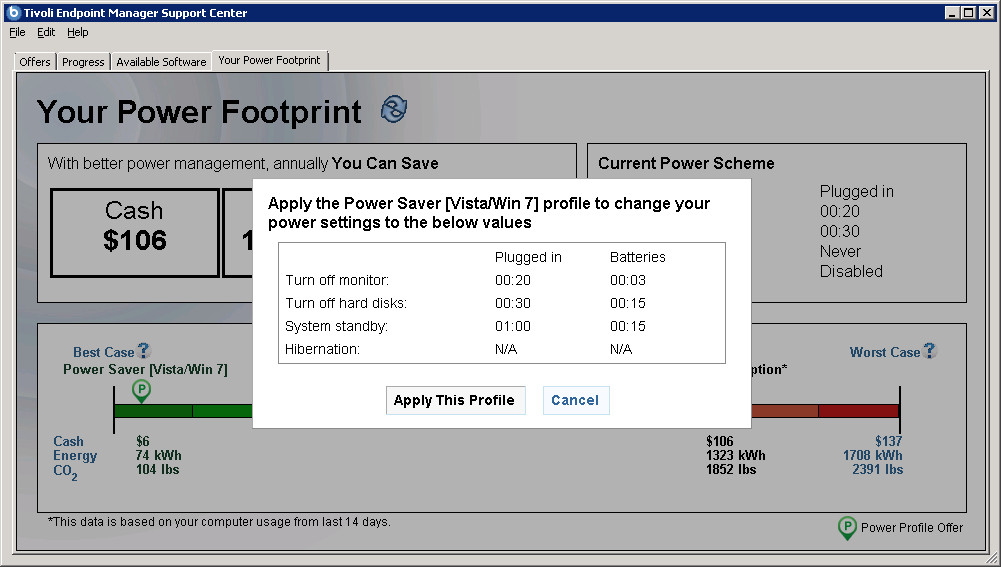Close the Support Center window

pyautogui.click(x=987, y=12)
